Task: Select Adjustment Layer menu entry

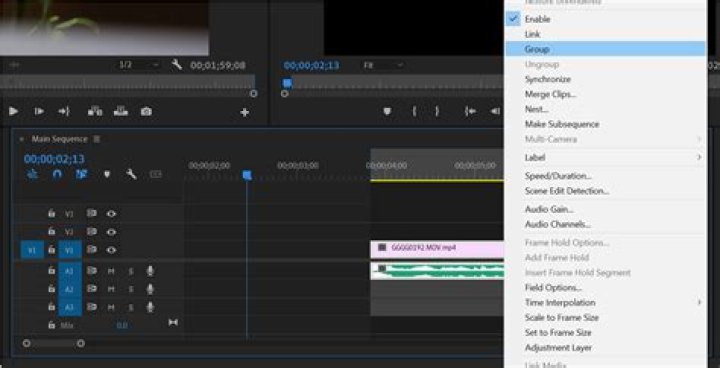Action: coord(605,348)
